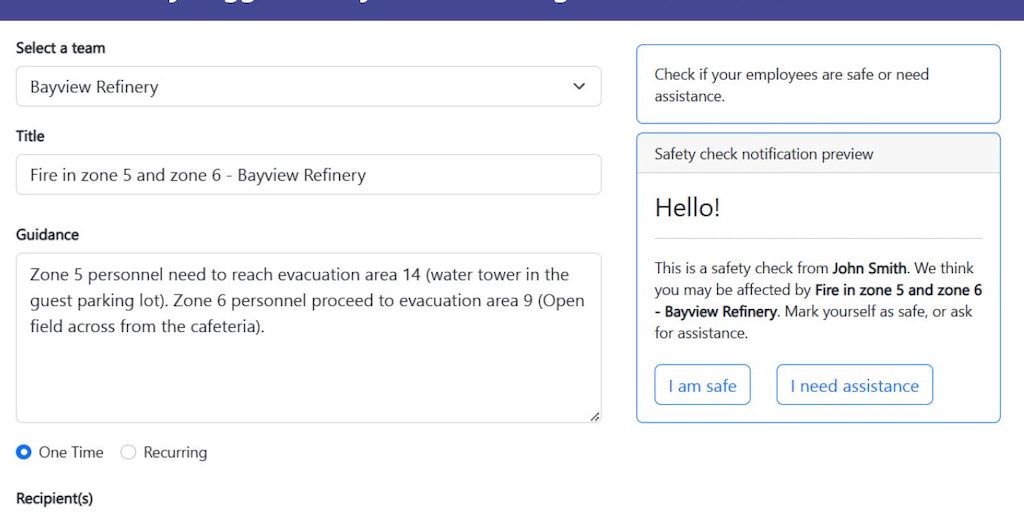1024x512 pixels.
Task: Click the 'One Time' option label text
Action: pyautogui.click(x=71, y=452)
